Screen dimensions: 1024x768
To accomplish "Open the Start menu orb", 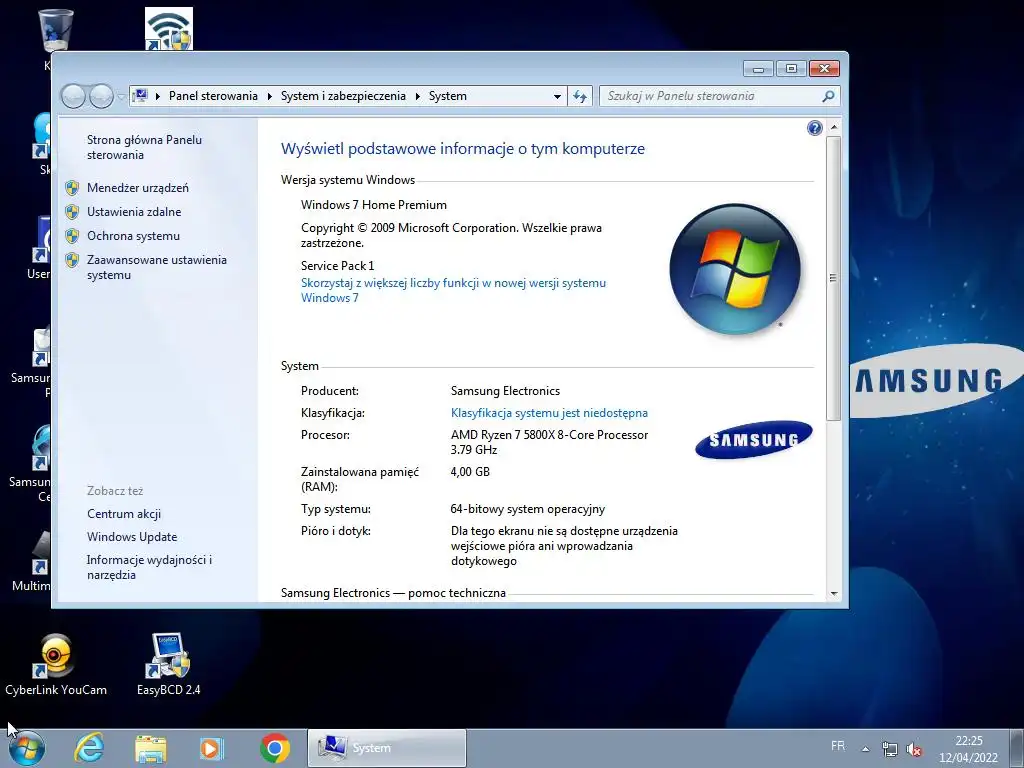I will pos(27,748).
